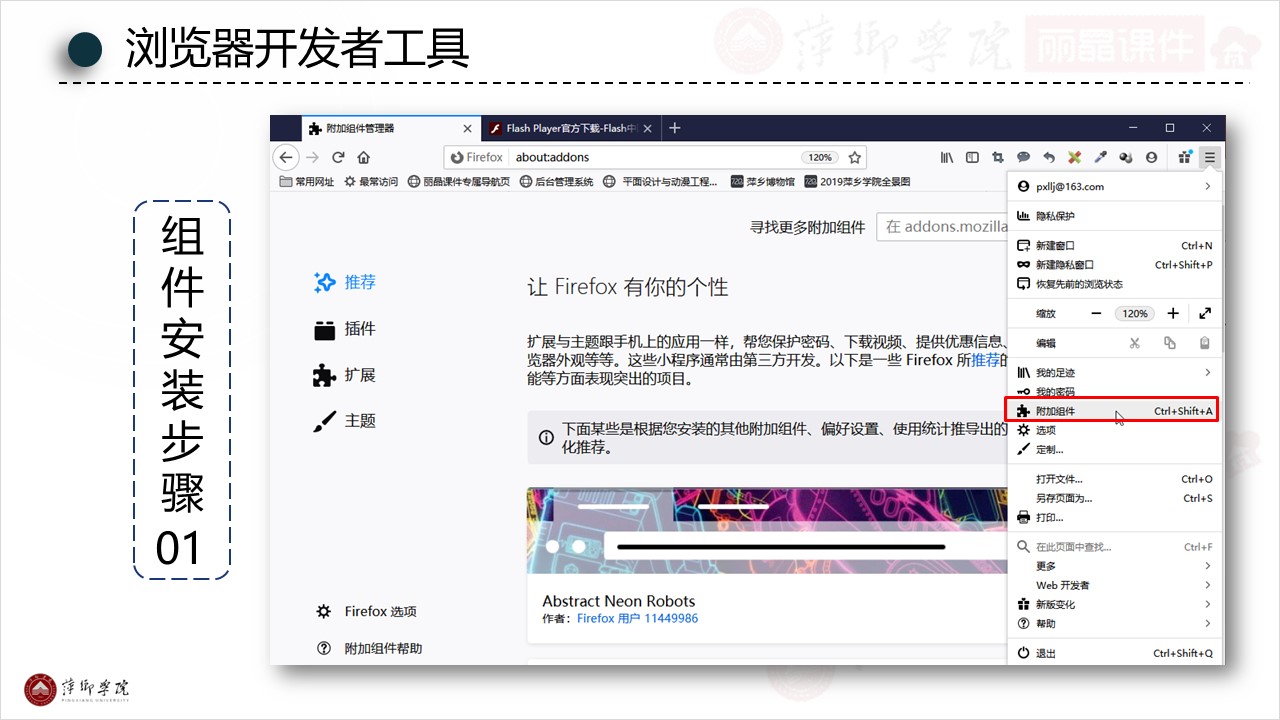Click the 120% zoom badge in address bar
Viewport: 1280px width, 720px height.
pyautogui.click(x=820, y=158)
